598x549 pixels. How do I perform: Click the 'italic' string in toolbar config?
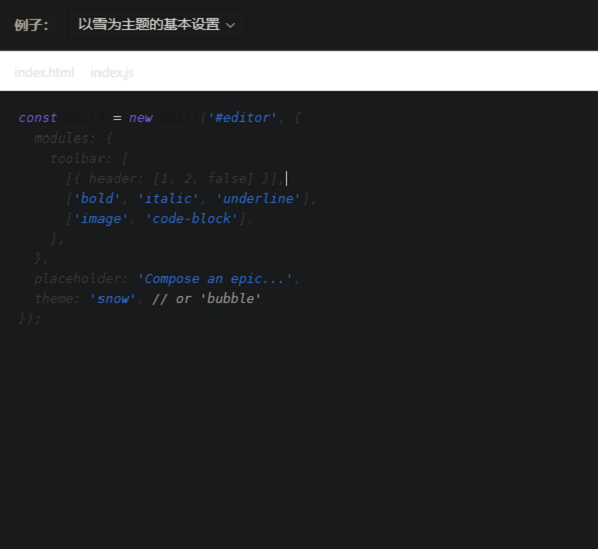[x=168, y=198]
